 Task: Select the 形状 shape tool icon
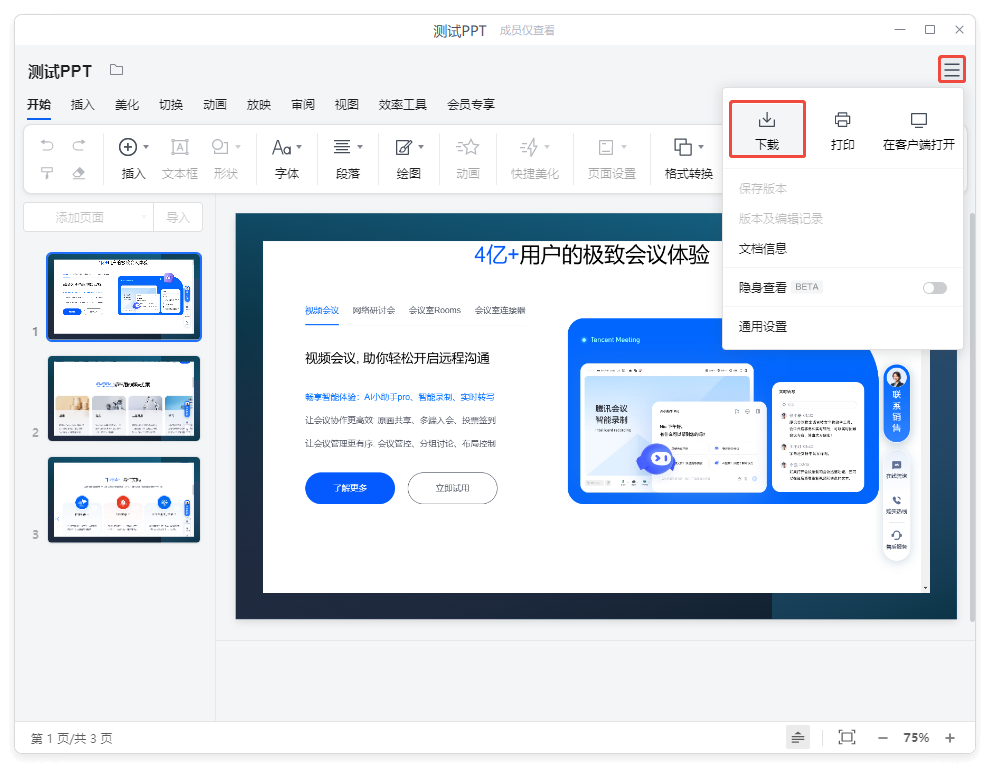220,147
